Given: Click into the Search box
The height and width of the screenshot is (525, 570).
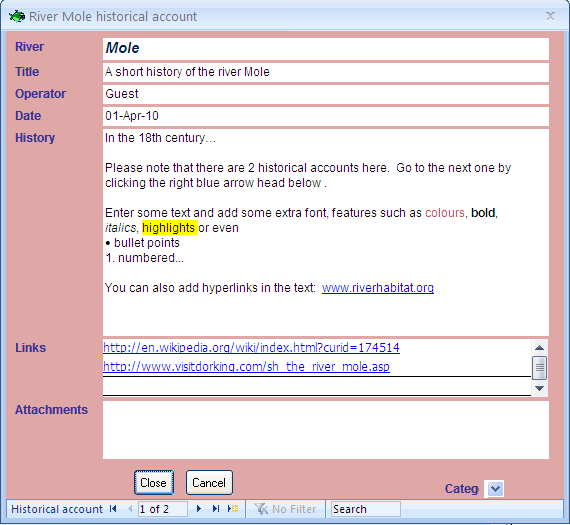Looking at the screenshot, I should pyautogui.click(x=365, y=509).
